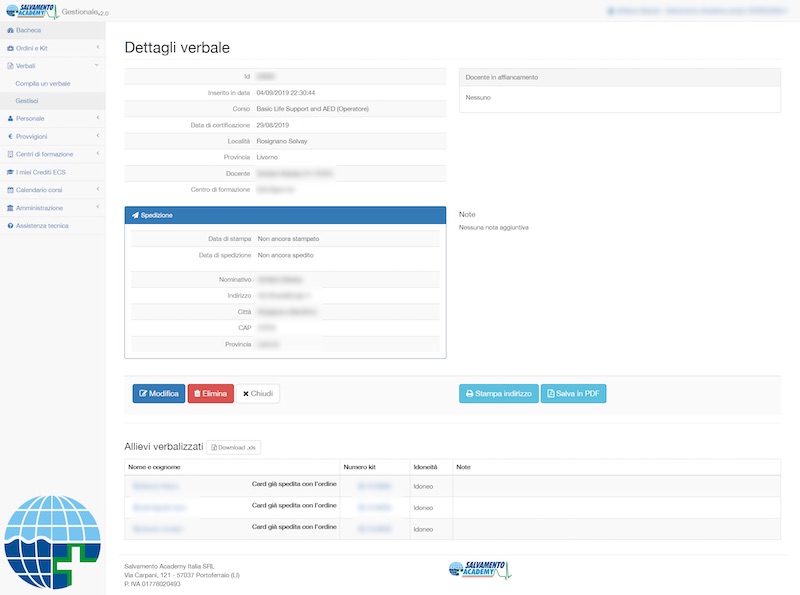Click the I miei Crediti ECS graduation icon

click(x=10, y=172)
